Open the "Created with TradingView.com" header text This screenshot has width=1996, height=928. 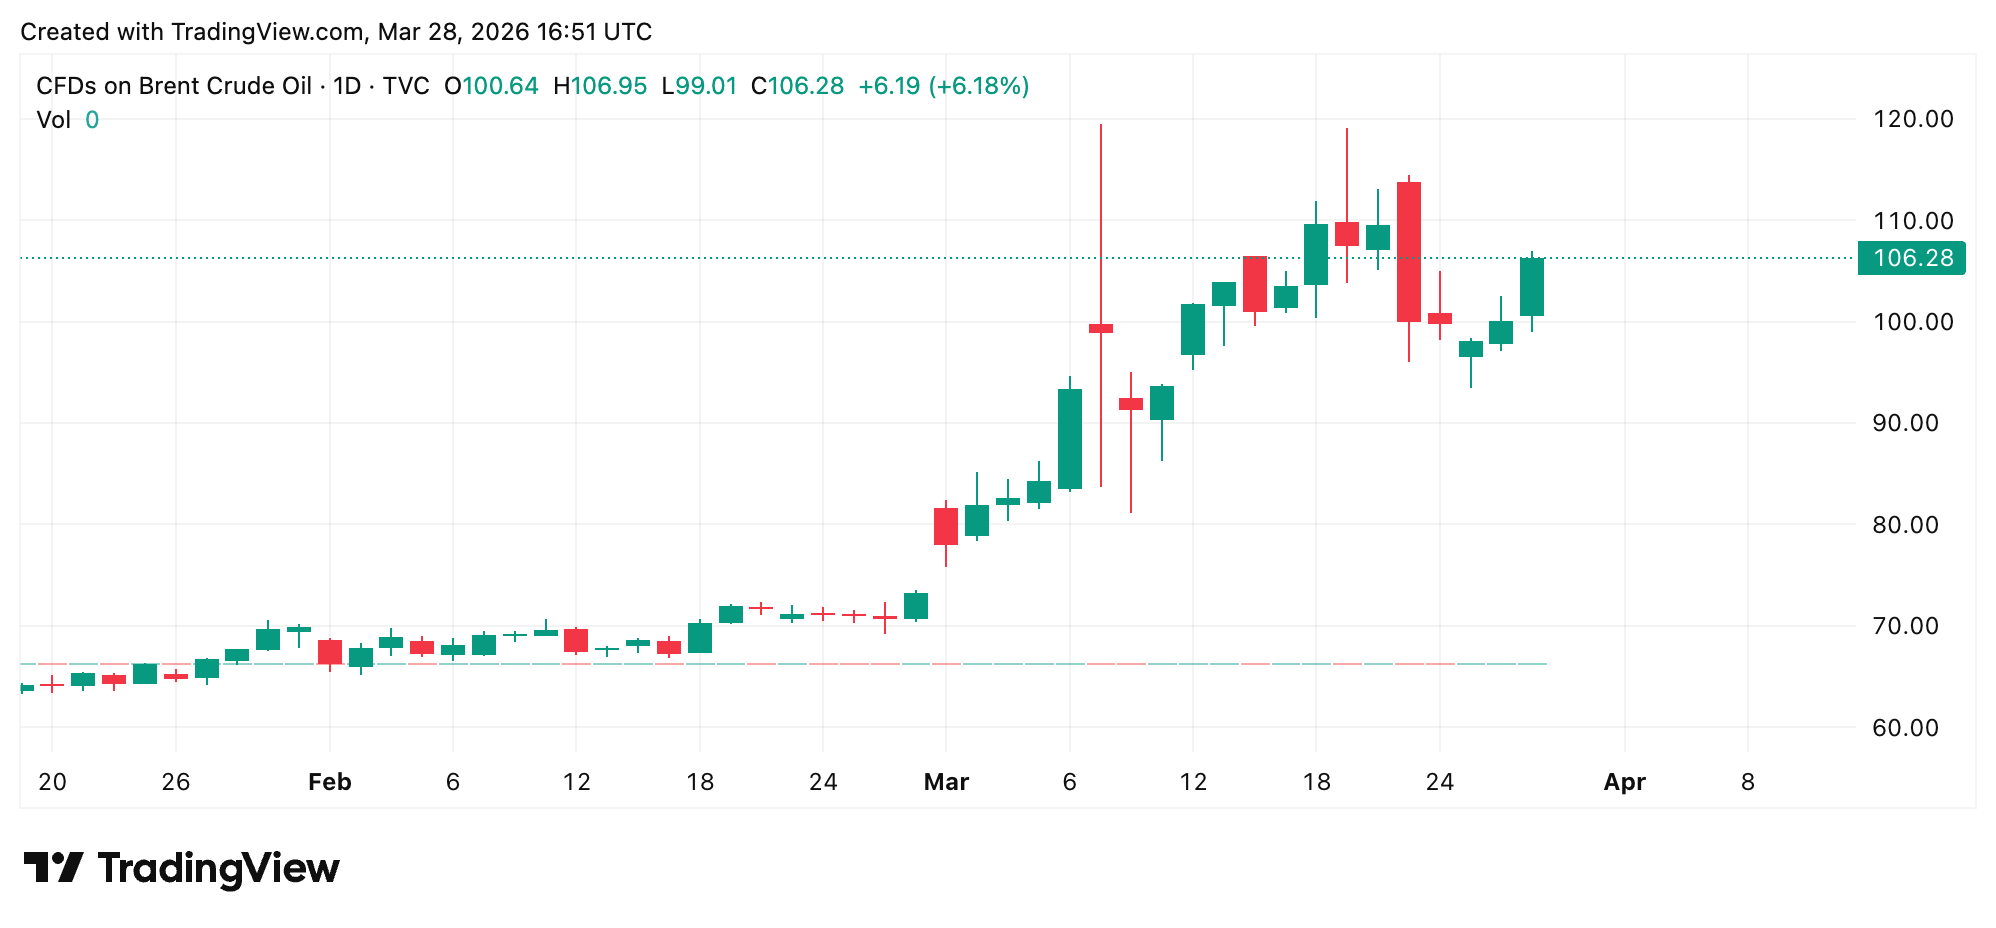tap(336, 32)
